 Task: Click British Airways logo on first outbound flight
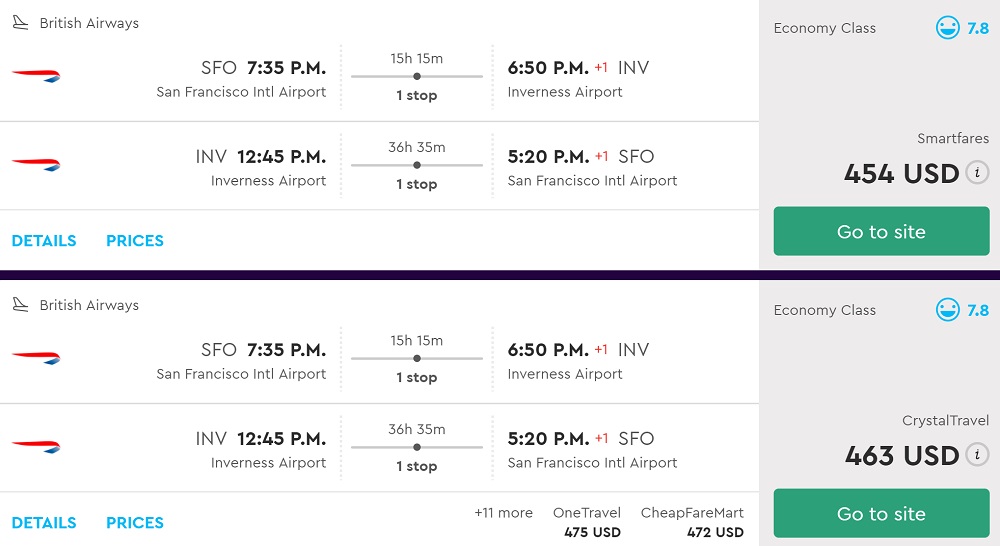[x=36, y=76]
